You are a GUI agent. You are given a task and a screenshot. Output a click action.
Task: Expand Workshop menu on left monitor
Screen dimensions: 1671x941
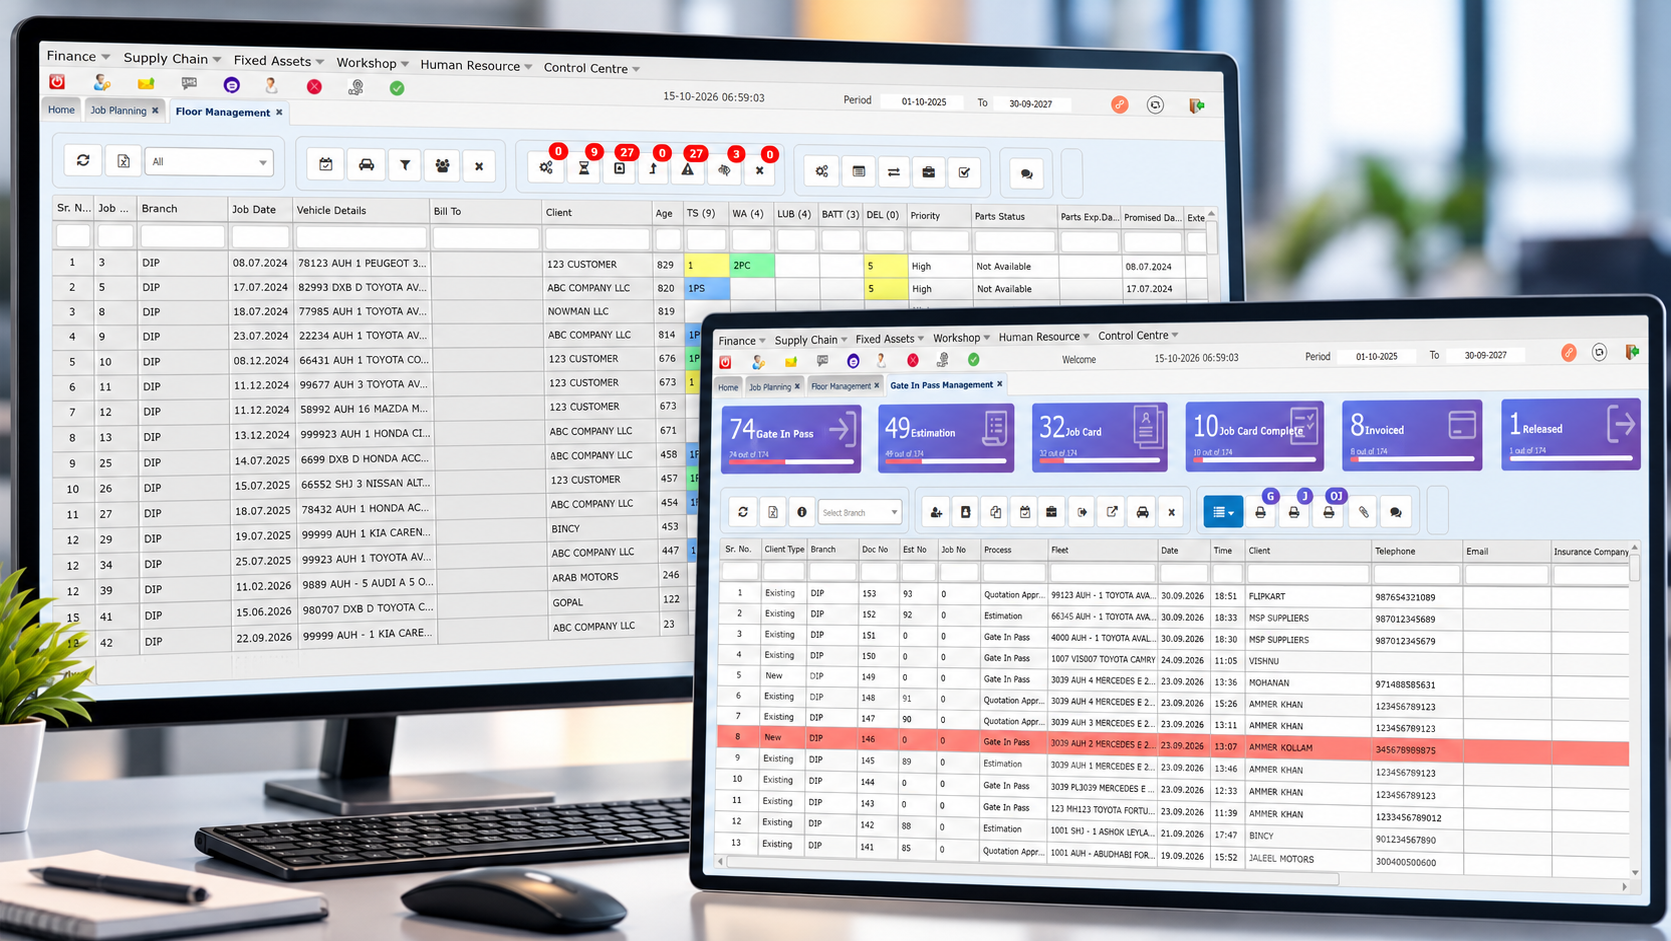pyautogui.click(x=372, y=63)
